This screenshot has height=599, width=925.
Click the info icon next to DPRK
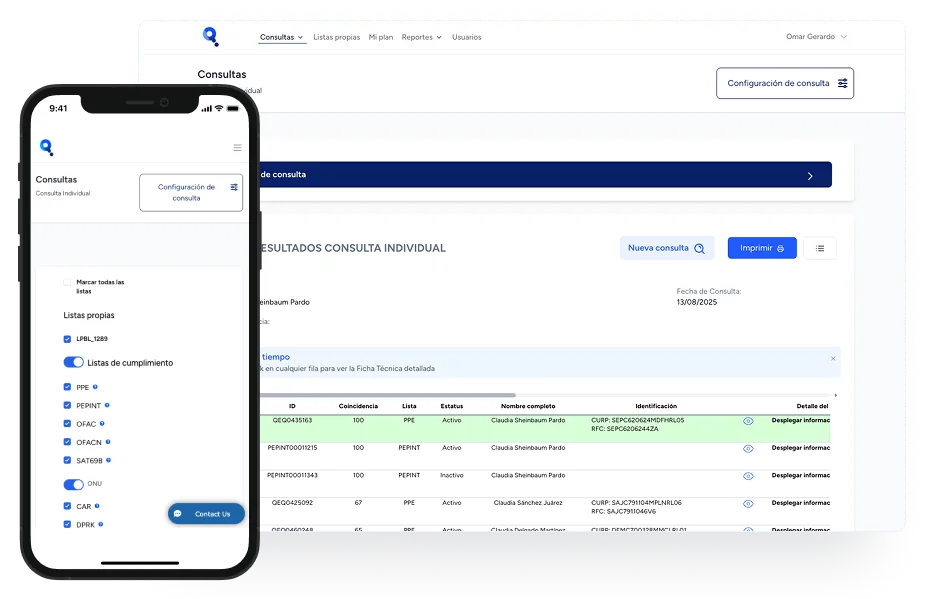tap(101, 524)
